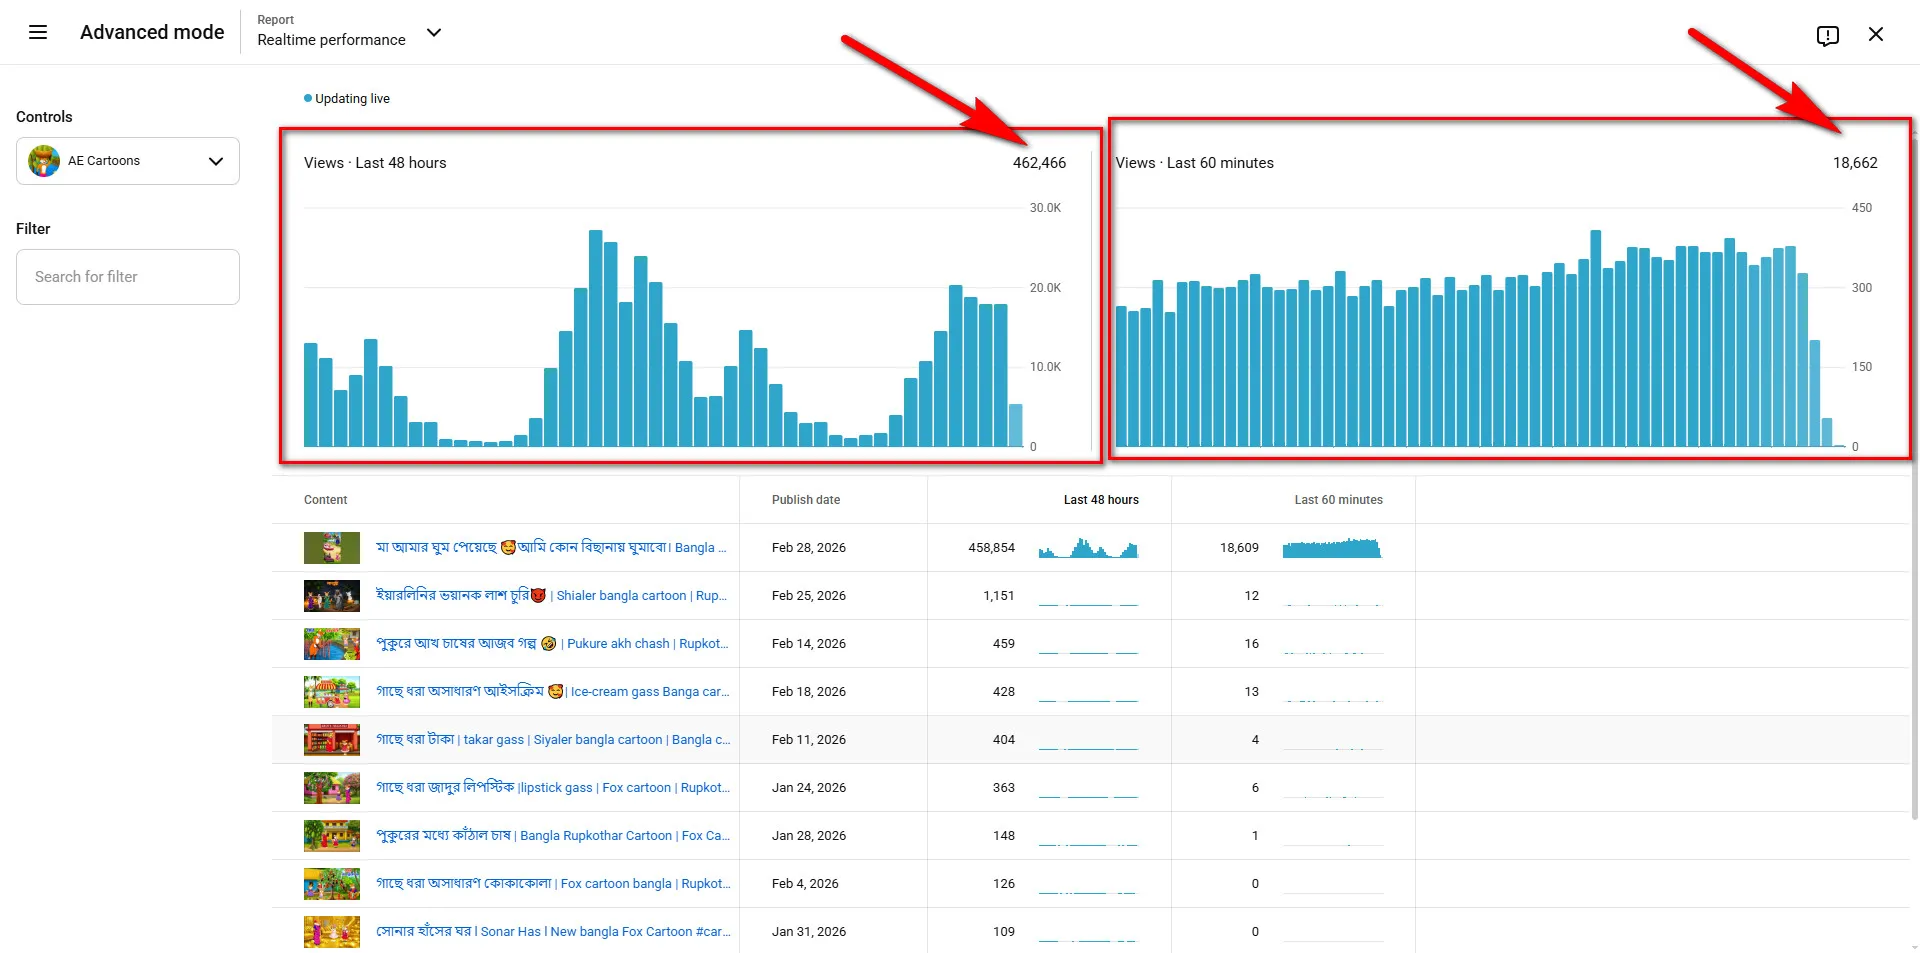Click the Search for filter field
This screenshot has width=1920, height=953.
click(128, 277)
